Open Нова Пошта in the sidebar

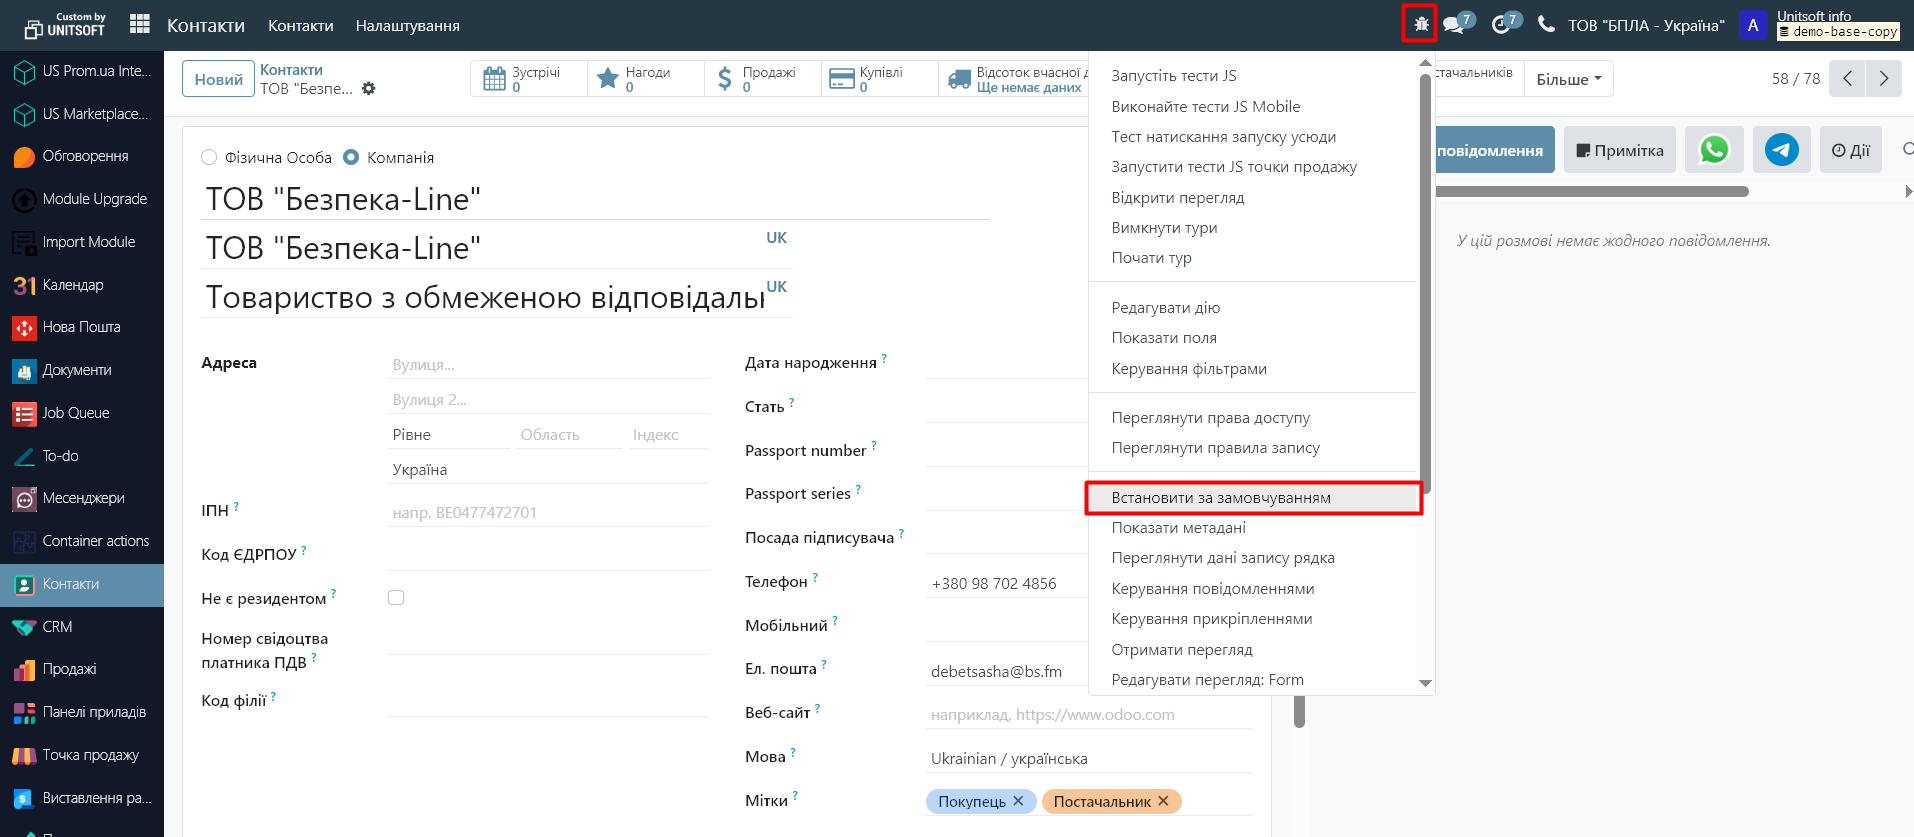(81, 327)
